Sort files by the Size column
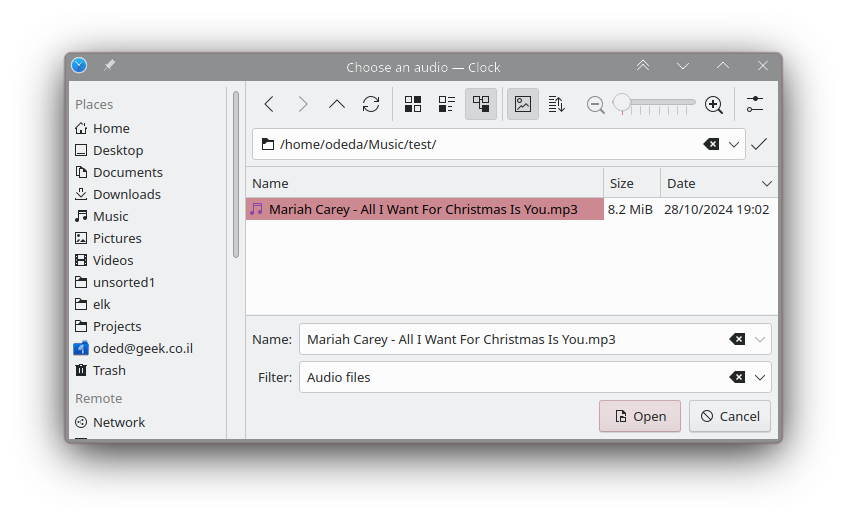The width and height of the screenshot is (847, 520). 632,183
